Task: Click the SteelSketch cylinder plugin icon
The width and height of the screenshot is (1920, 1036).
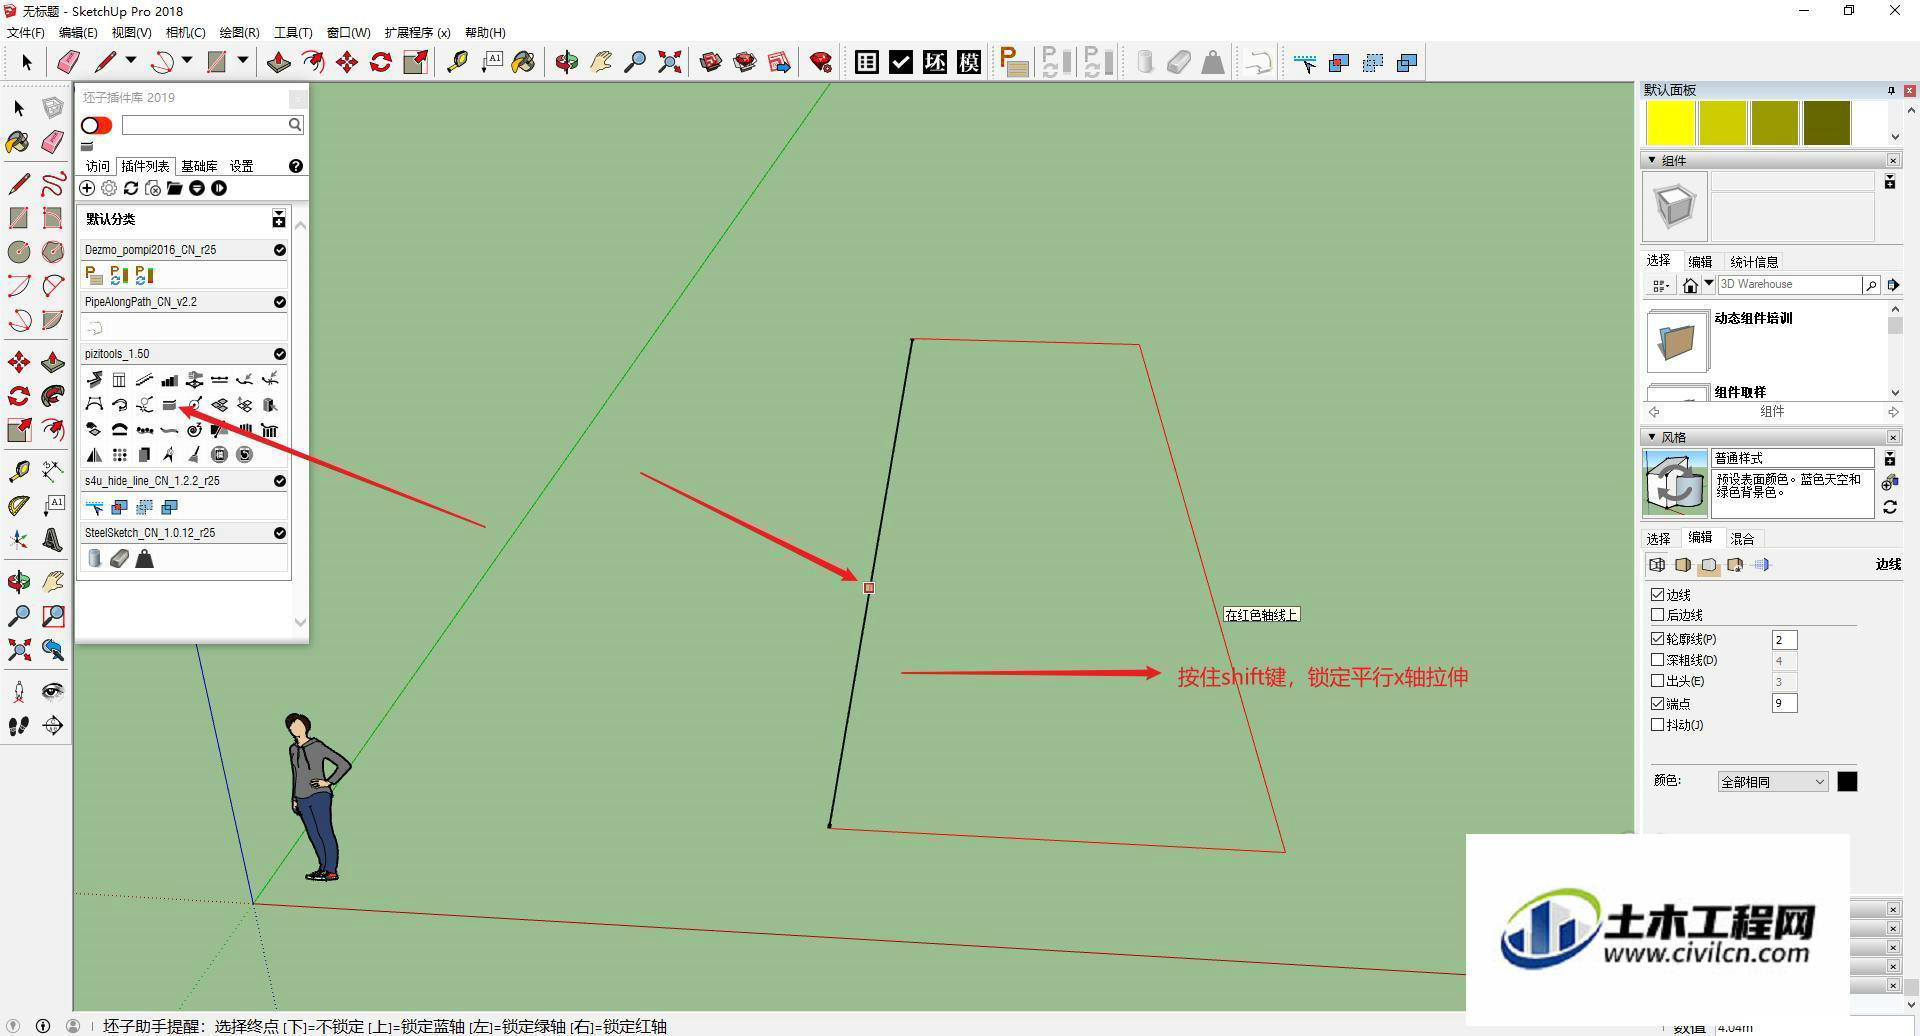Action: click(94, 559)
